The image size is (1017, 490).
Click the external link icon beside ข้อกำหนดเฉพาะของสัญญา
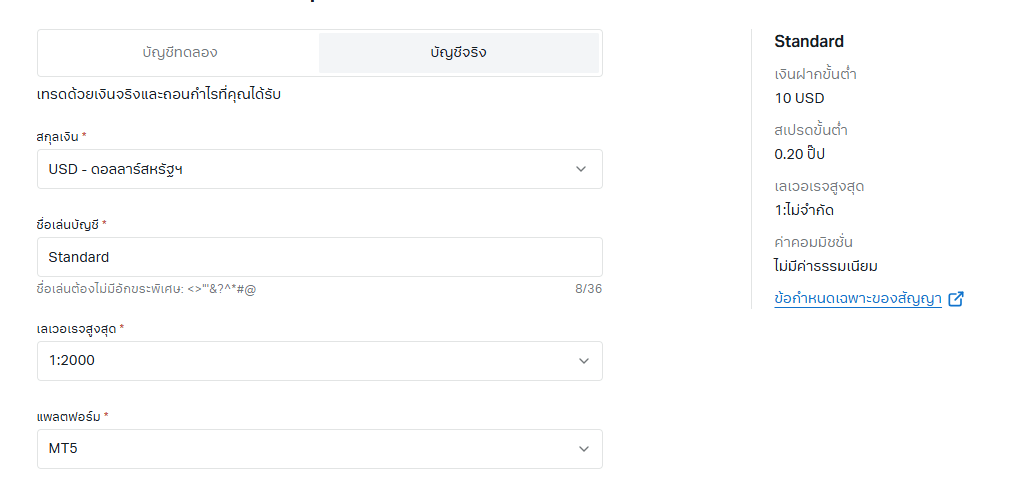[x=956, y=298]
